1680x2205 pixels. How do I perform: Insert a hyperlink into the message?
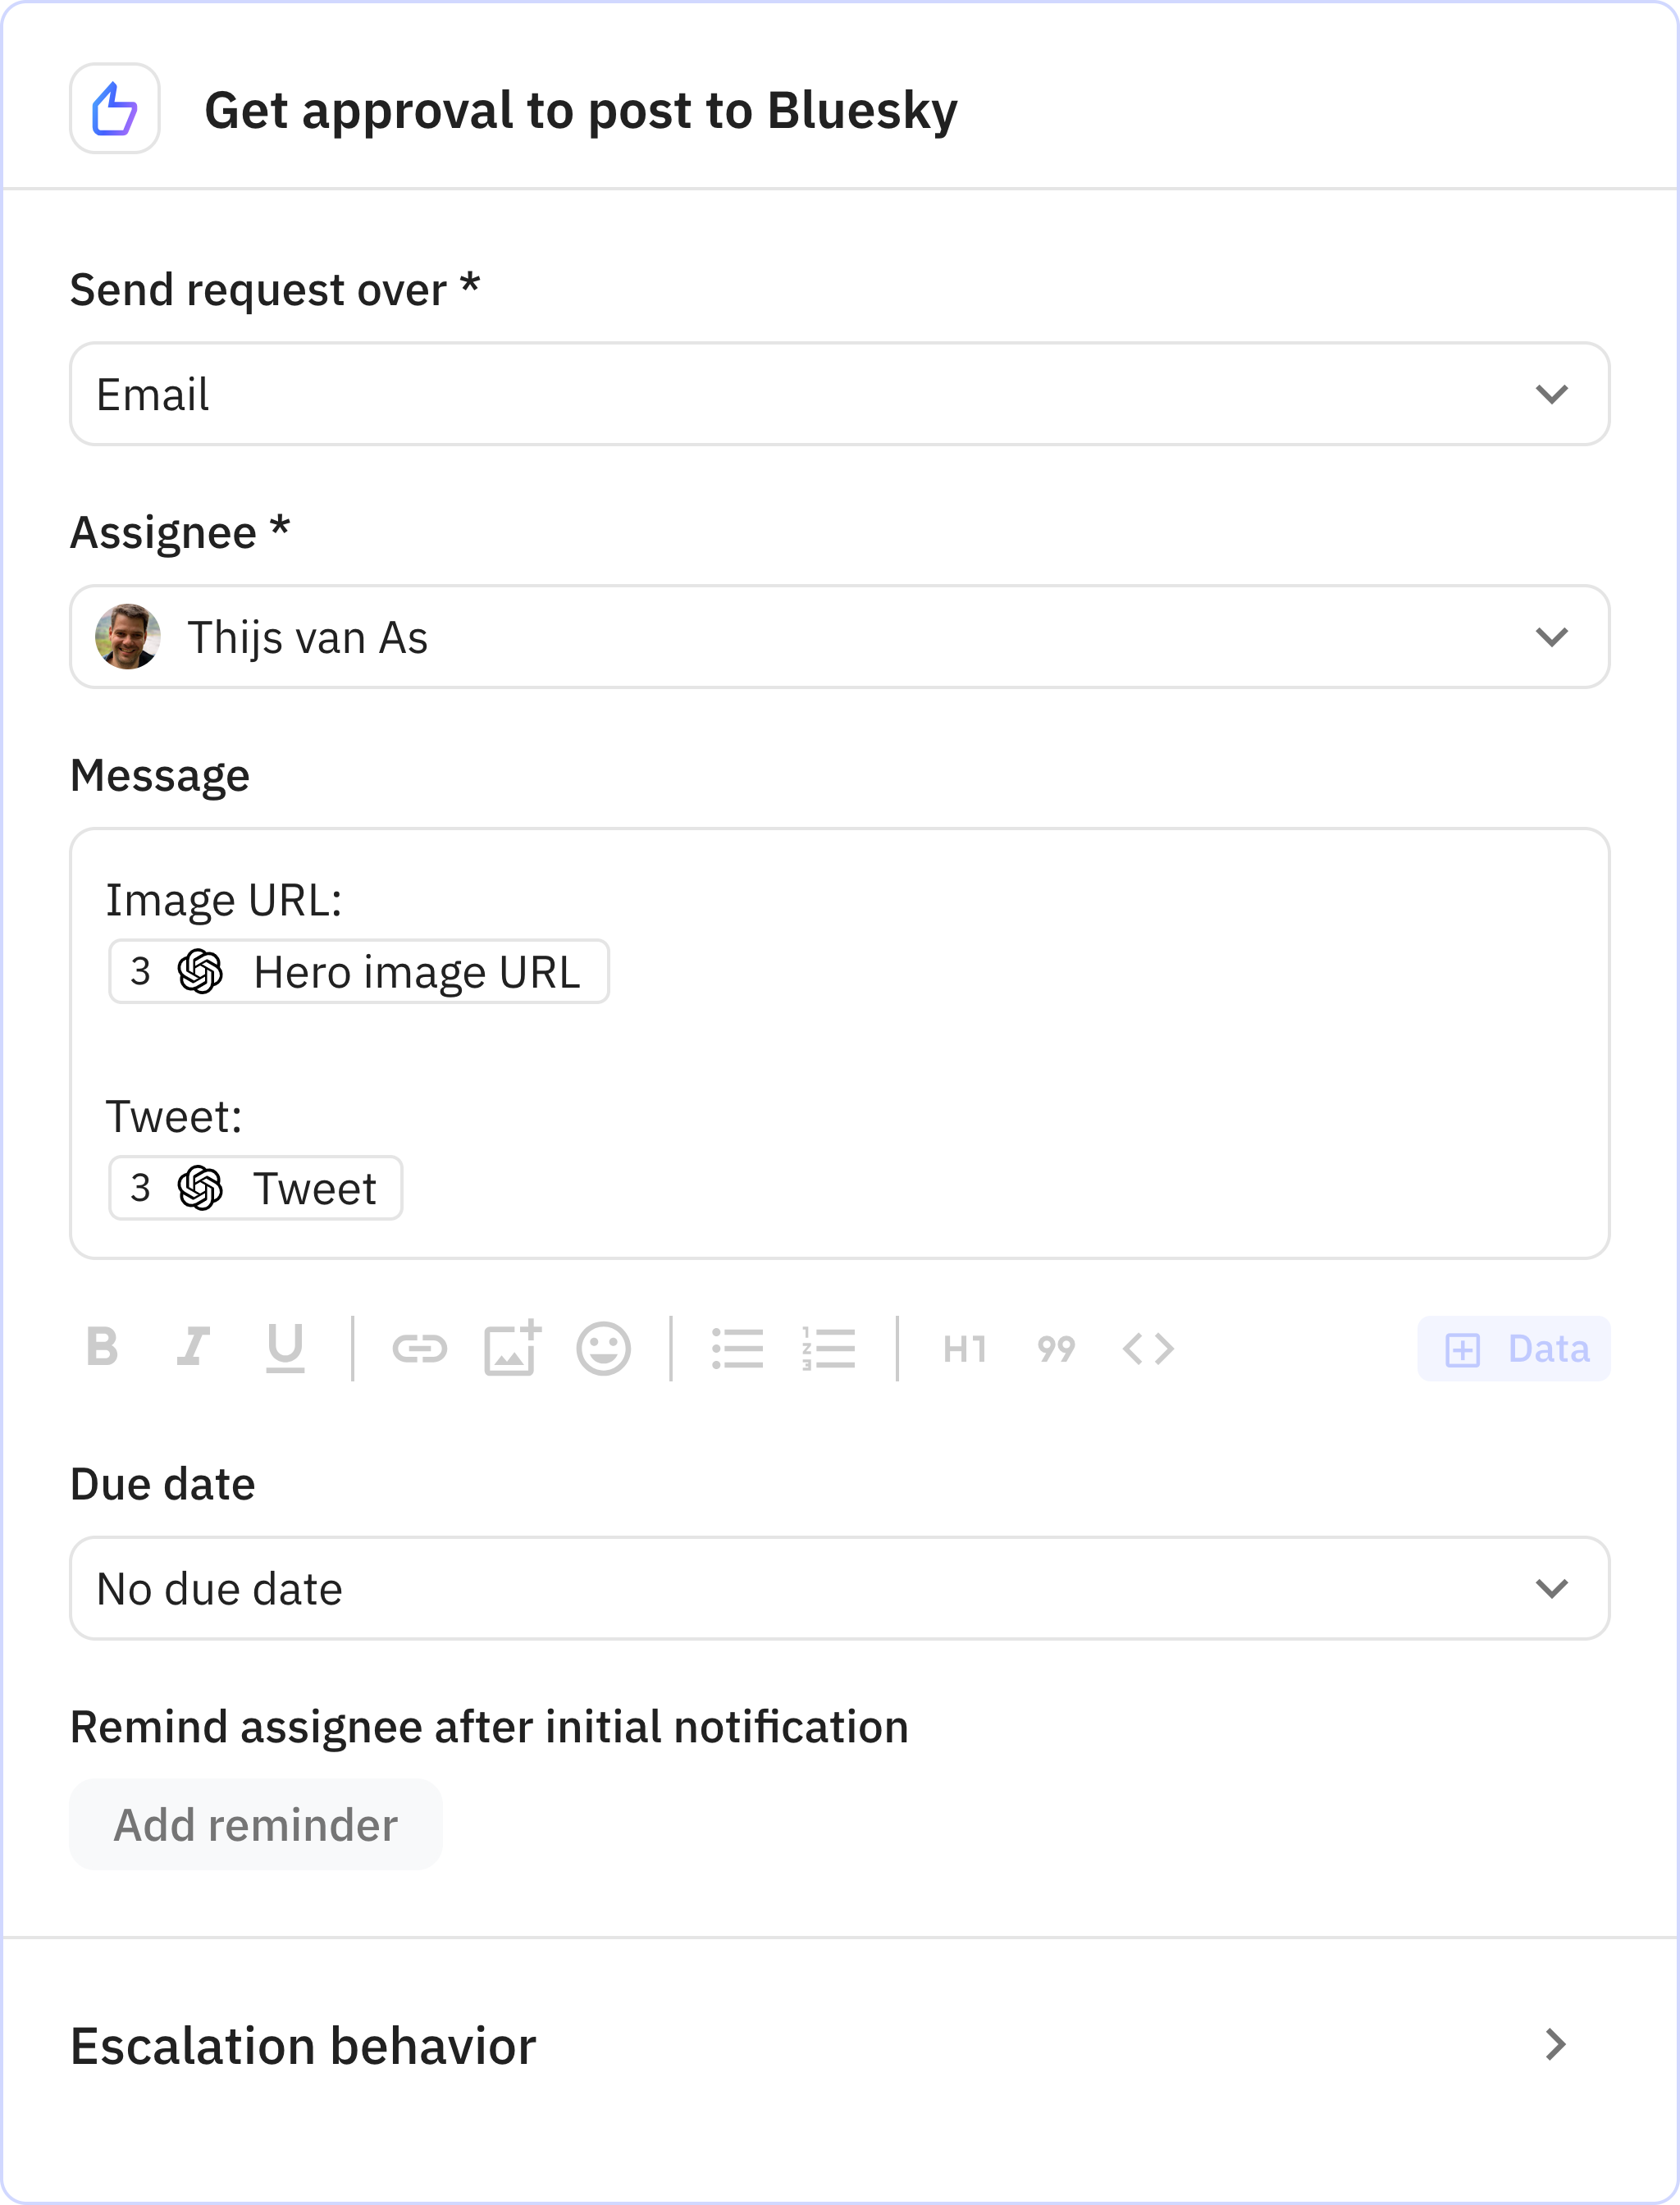point(421,1348)
